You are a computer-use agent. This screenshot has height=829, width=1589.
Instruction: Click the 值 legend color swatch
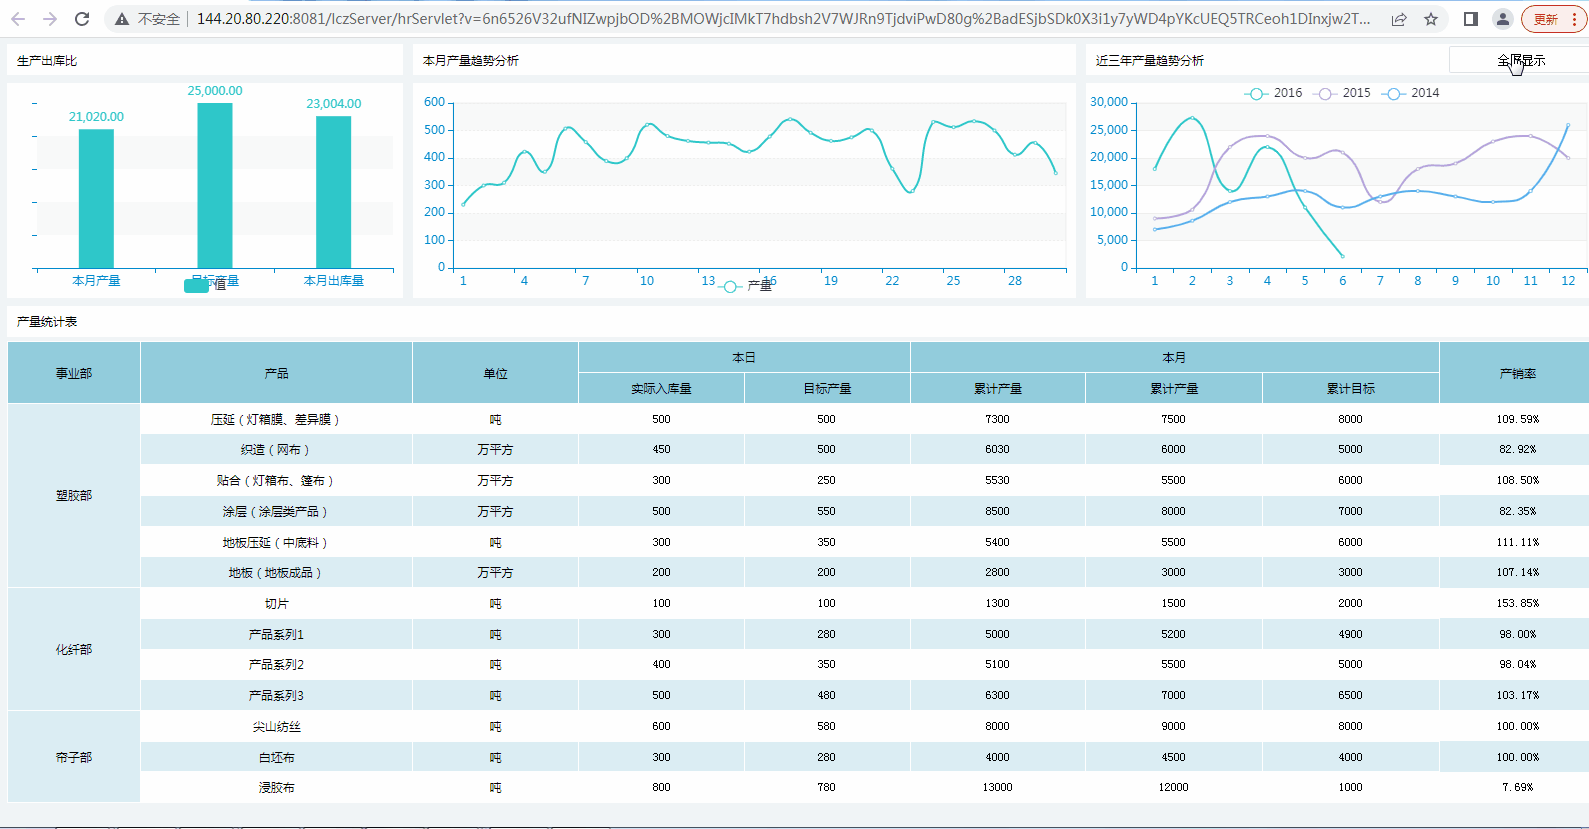tap(196, 286)
